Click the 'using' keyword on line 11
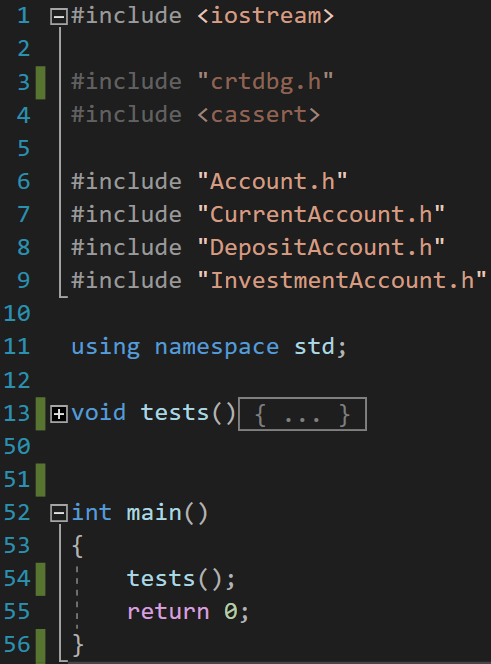This screenshot has width=491, height=664. 105,347
